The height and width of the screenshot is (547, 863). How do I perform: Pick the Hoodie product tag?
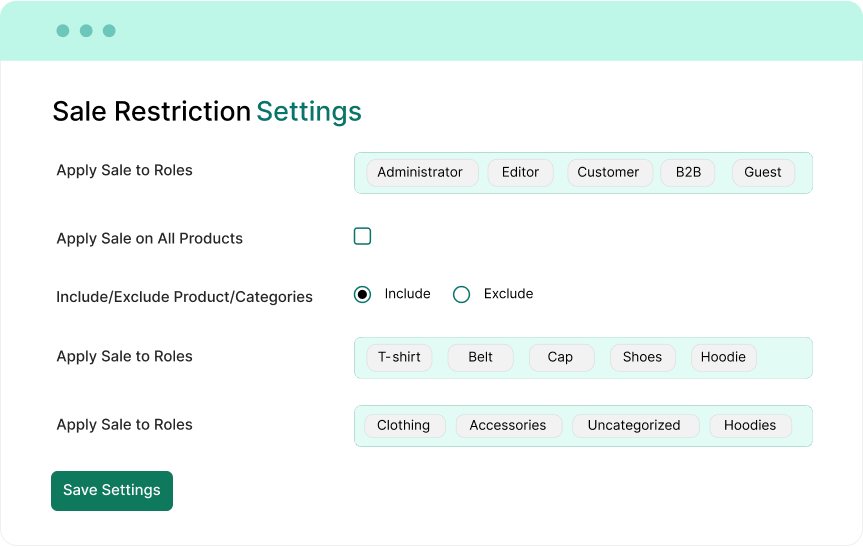tap(723, 357)
